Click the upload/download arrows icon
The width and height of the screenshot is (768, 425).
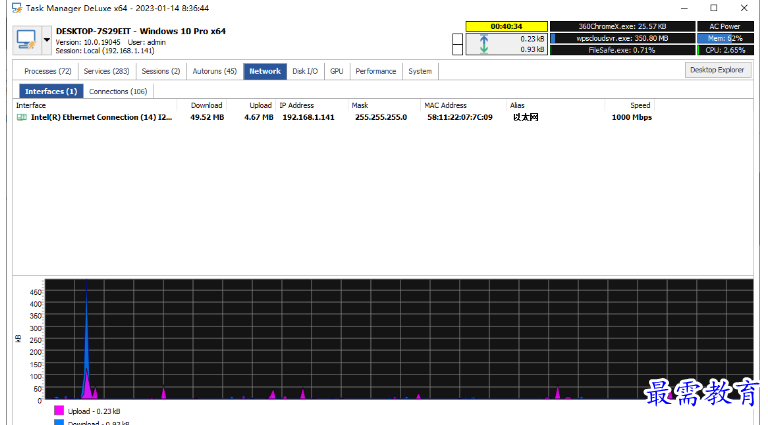pyautogui.click(x=484, y=44)
